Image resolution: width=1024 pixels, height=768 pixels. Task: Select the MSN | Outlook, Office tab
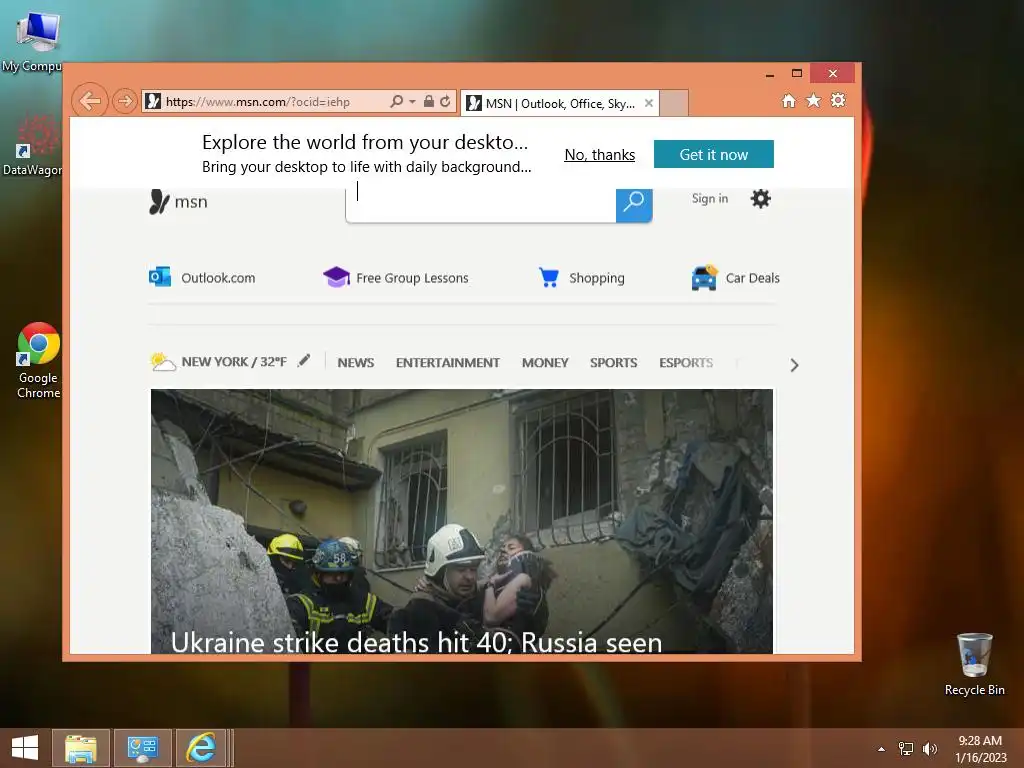[560, 103]
